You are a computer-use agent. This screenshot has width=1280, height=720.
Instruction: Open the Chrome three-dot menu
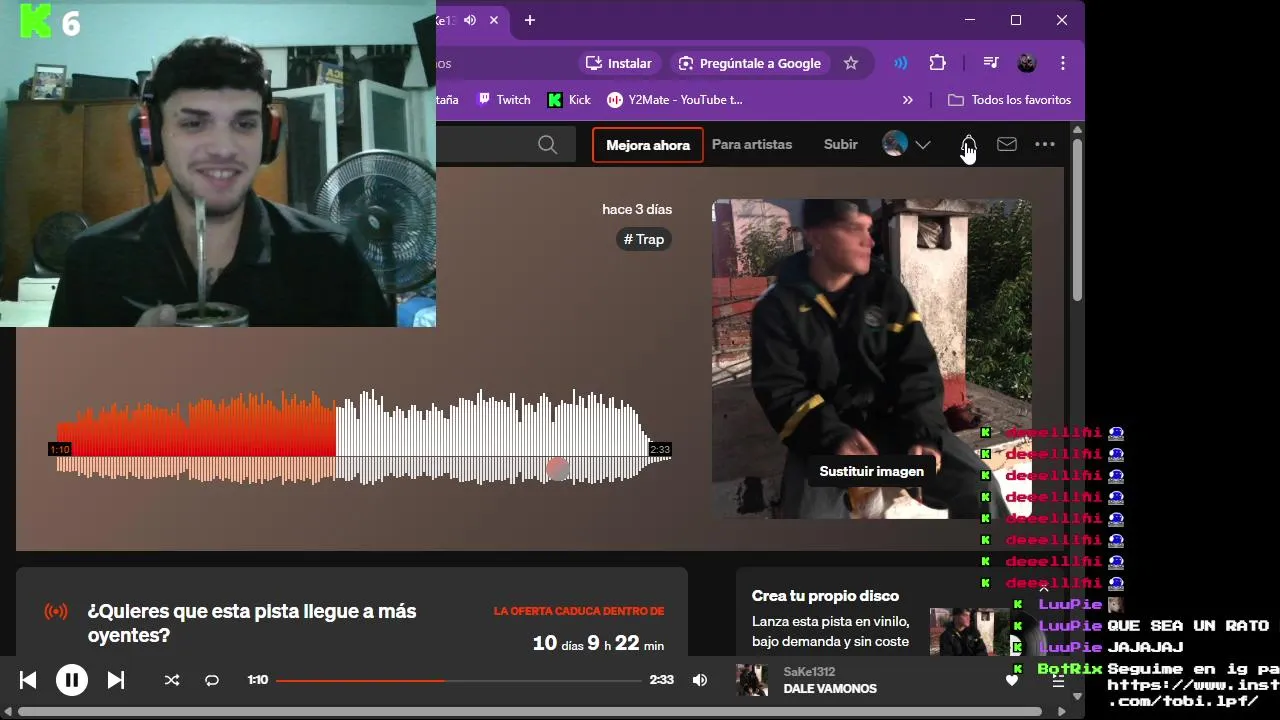1063,63
